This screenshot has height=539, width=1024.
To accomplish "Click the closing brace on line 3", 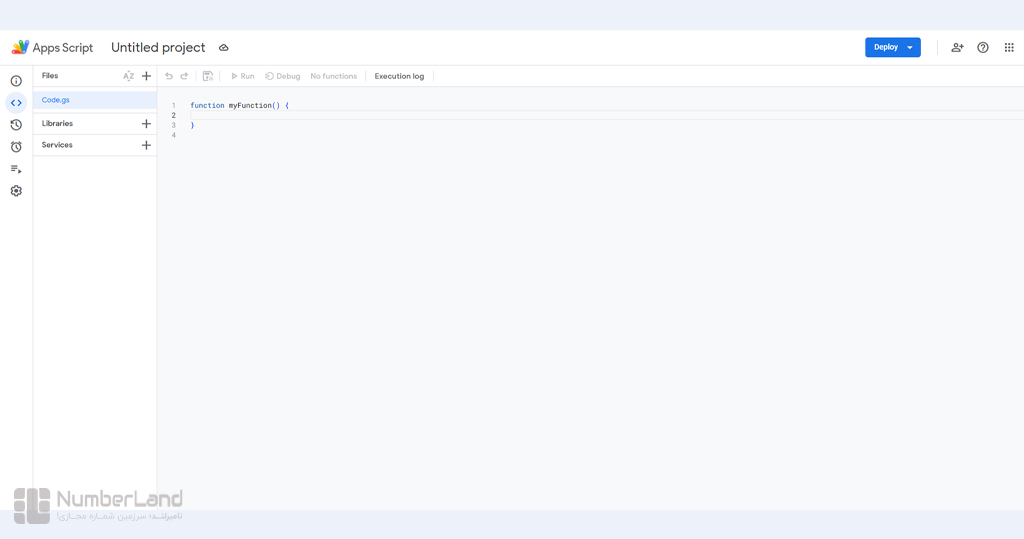I will [x=192, y=125].
